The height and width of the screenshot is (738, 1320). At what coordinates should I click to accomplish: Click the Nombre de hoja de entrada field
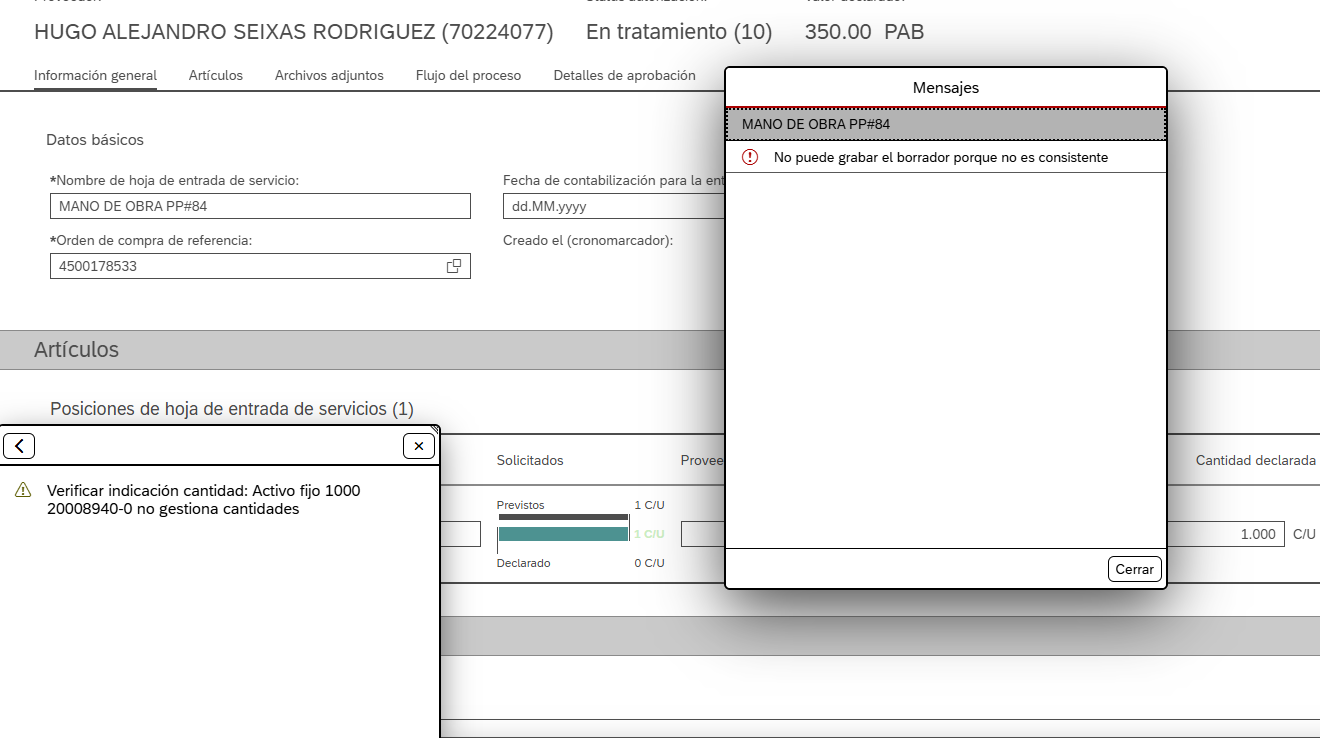[260, 206]
